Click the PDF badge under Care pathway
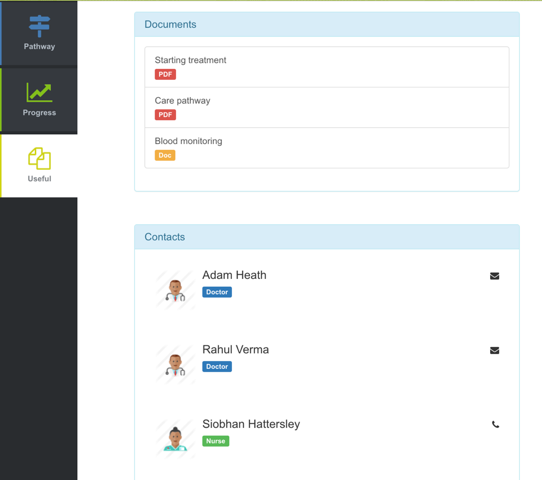The width and height of the screenshot is (543, 480). (165, 115)
